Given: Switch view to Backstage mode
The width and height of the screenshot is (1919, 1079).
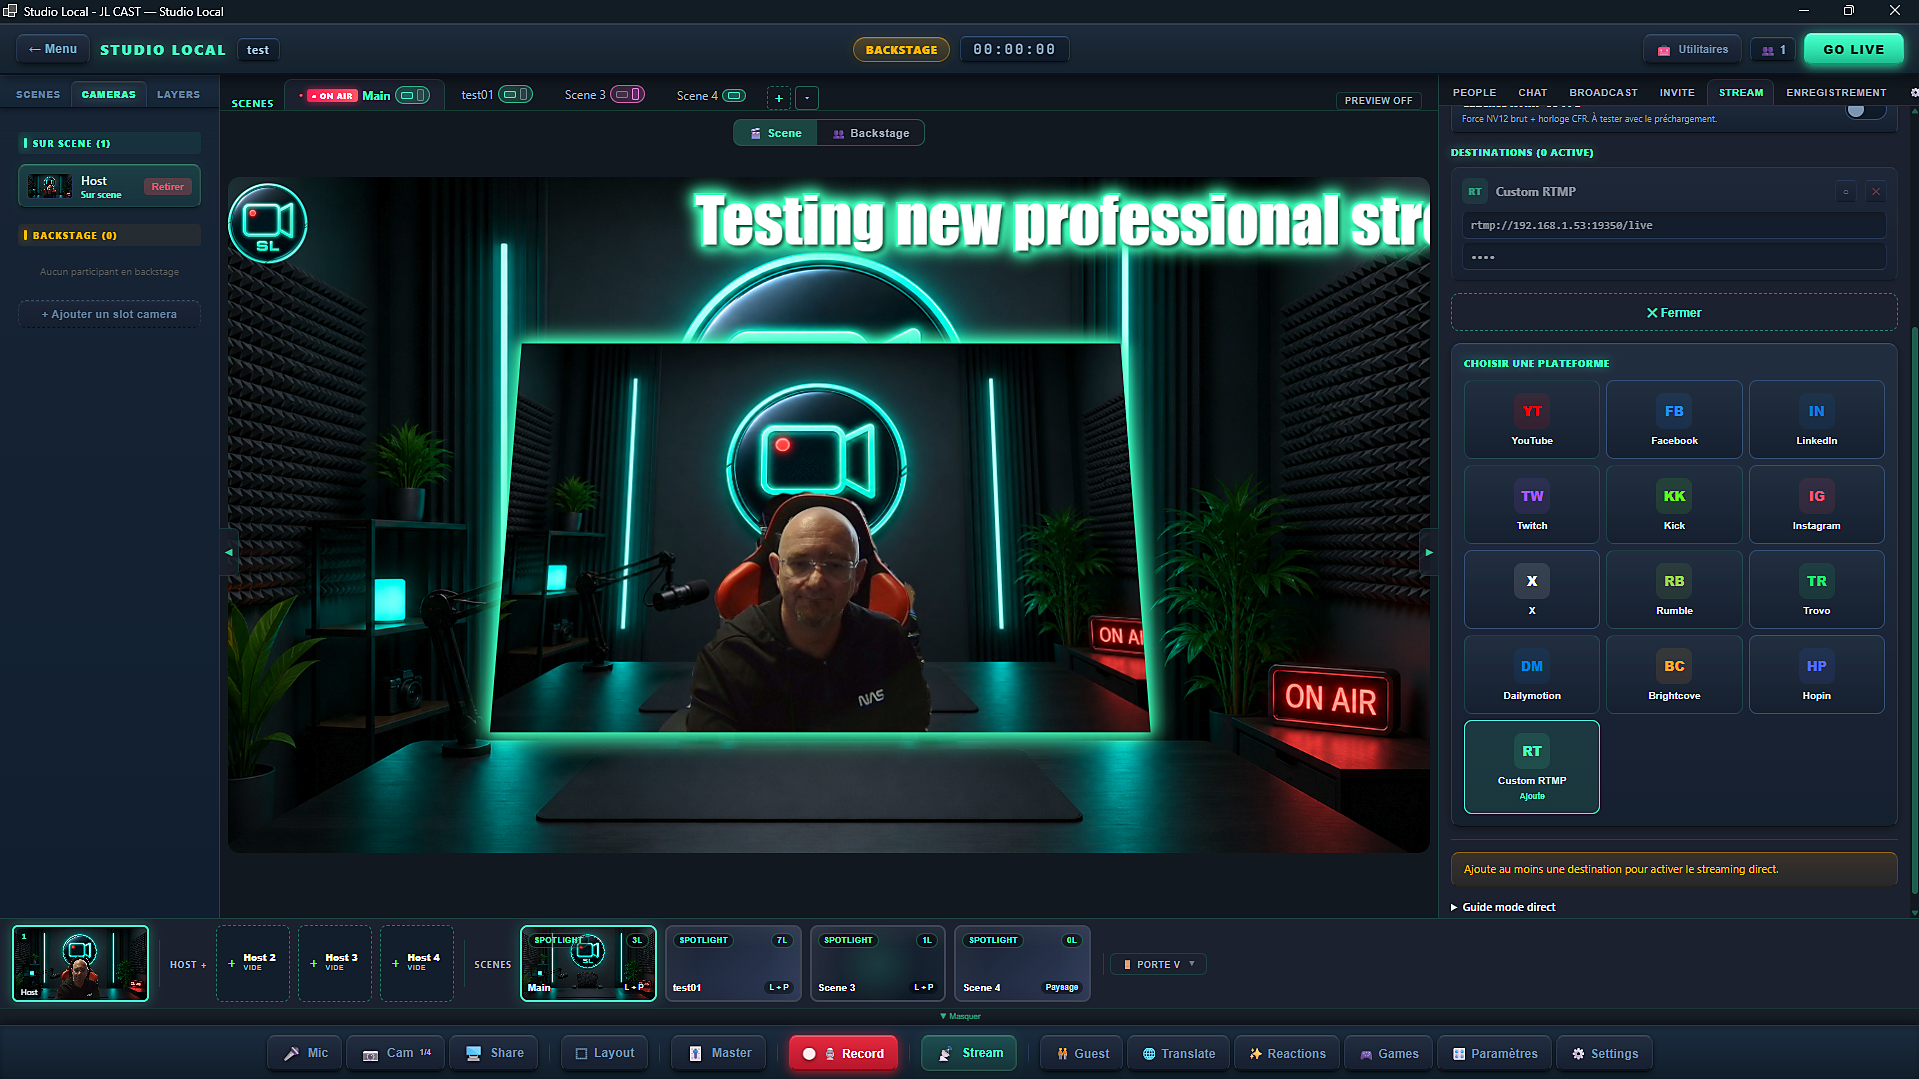Looking at the screenshot, I should tap(870, 133).
